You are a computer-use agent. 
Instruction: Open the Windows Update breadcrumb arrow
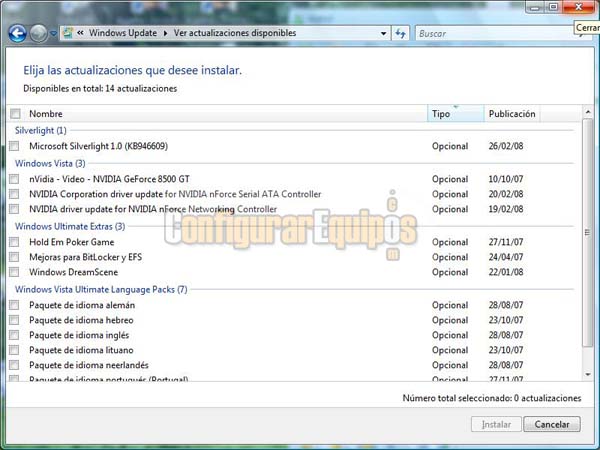click(165, 33)
